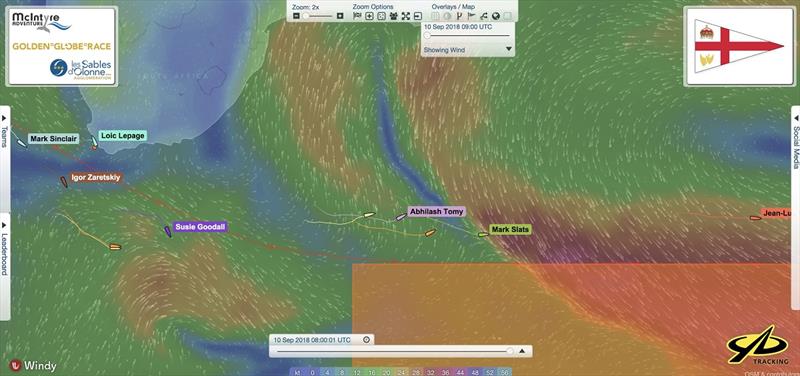Viewport: 800px width, 376px height.
Task: Select Loic Lepage's boat marker
Action: coord(94,141)
